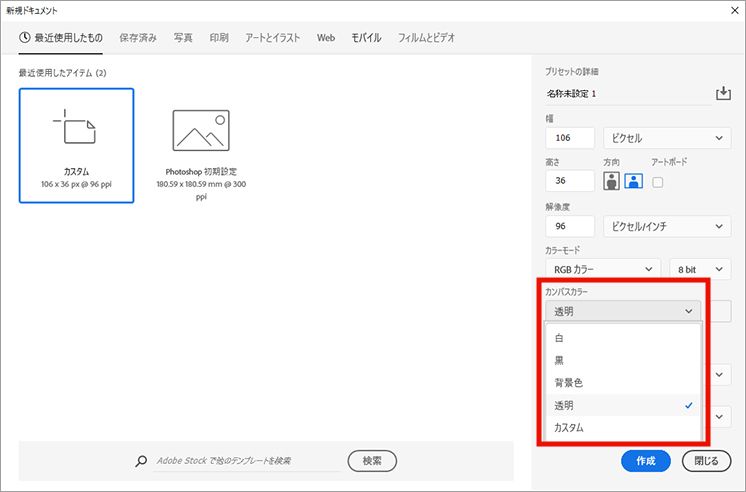Image resolution: width=746 pixels, height=492 pixels.
Task: Click the プリセットの詳細 heading
Action: [x=572, y=71]
